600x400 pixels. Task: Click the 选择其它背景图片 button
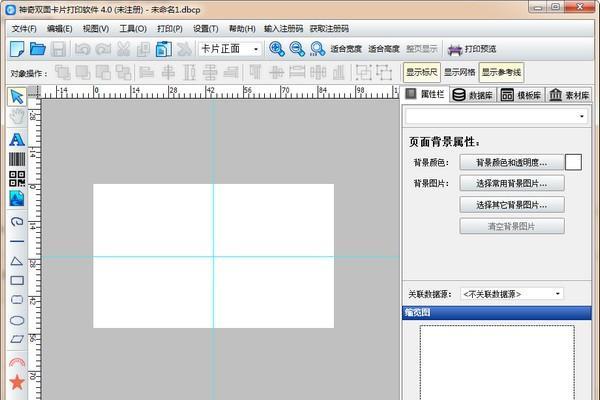(x=512, y=205)
